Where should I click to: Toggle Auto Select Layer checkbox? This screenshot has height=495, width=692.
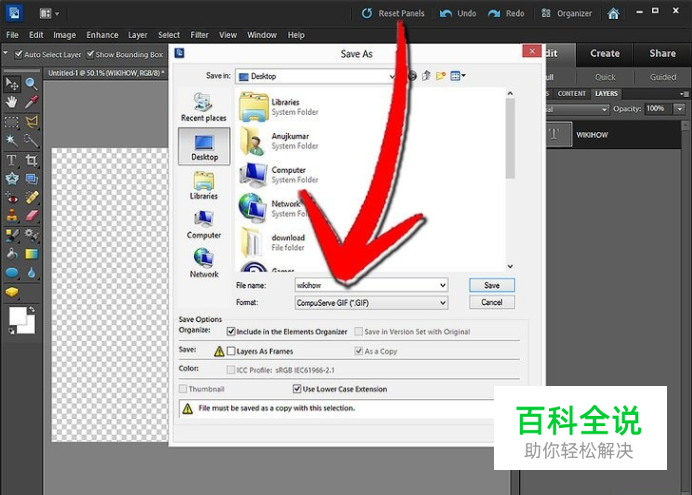click(19, 54)
